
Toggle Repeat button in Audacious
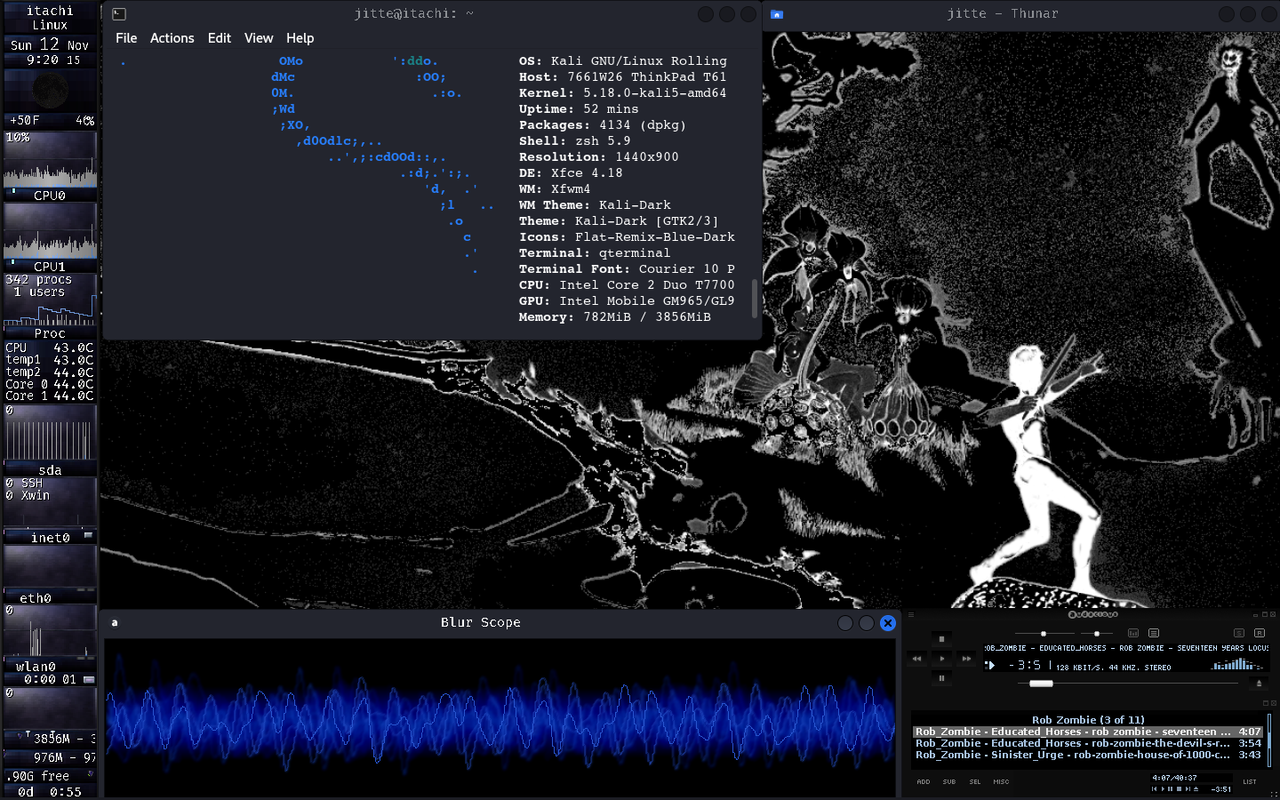point(1259,633)
